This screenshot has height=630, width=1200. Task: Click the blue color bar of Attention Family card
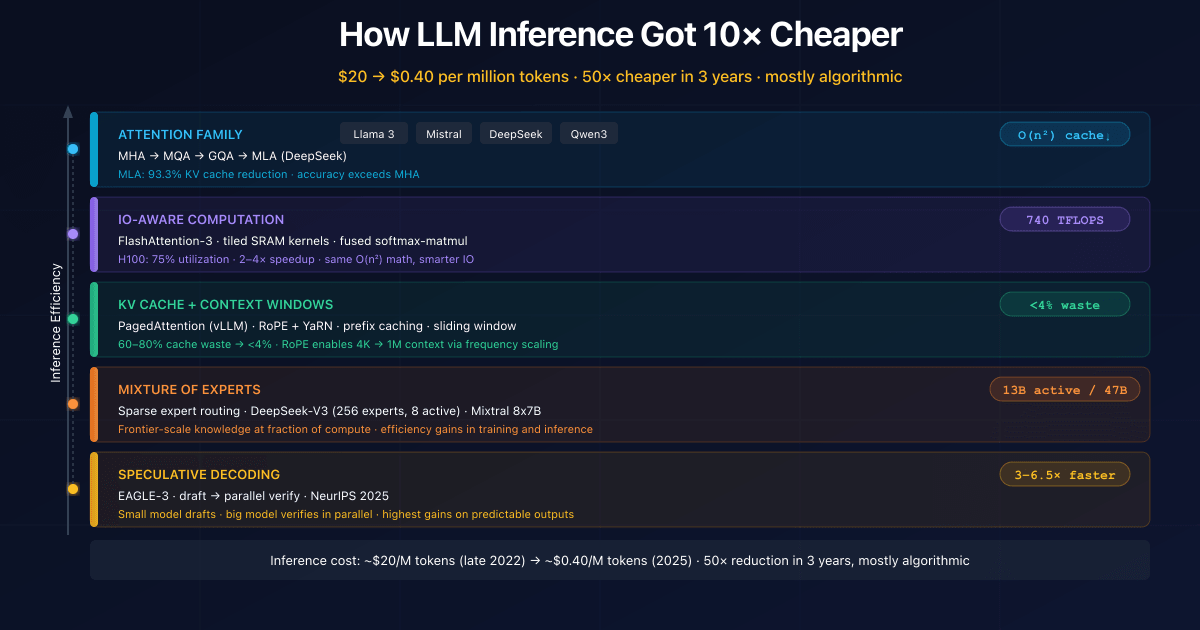pos(93,149)
